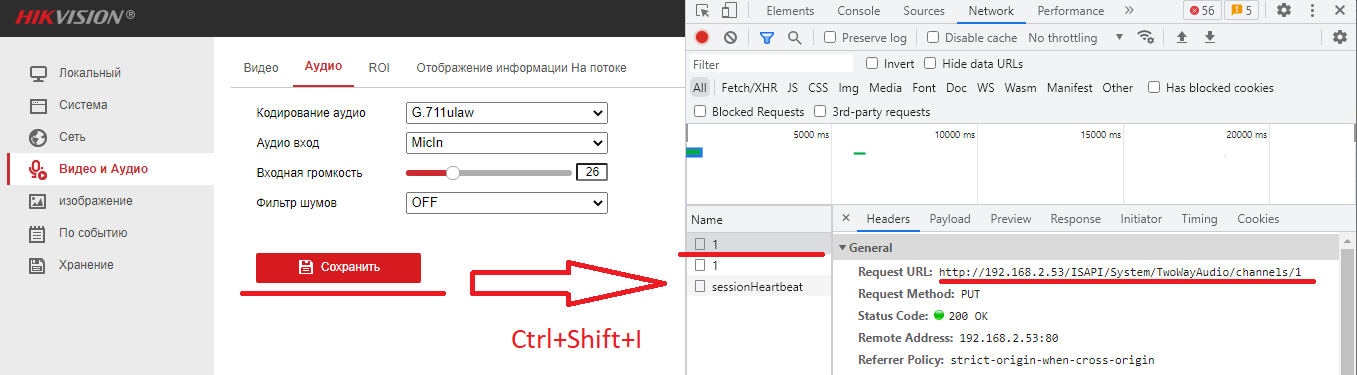Collapse the General headers section

coord(842,247)
